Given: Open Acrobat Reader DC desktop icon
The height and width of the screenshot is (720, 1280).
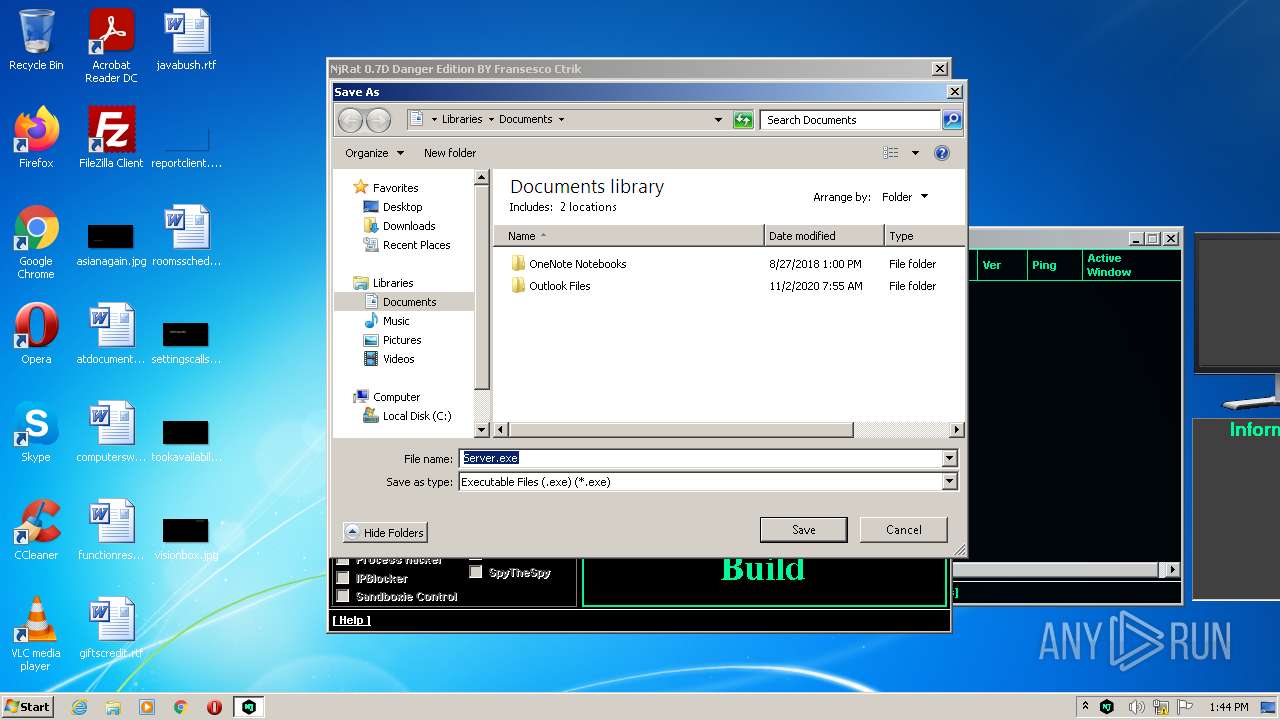Looking at the screenshot, I should coord(111,45).
